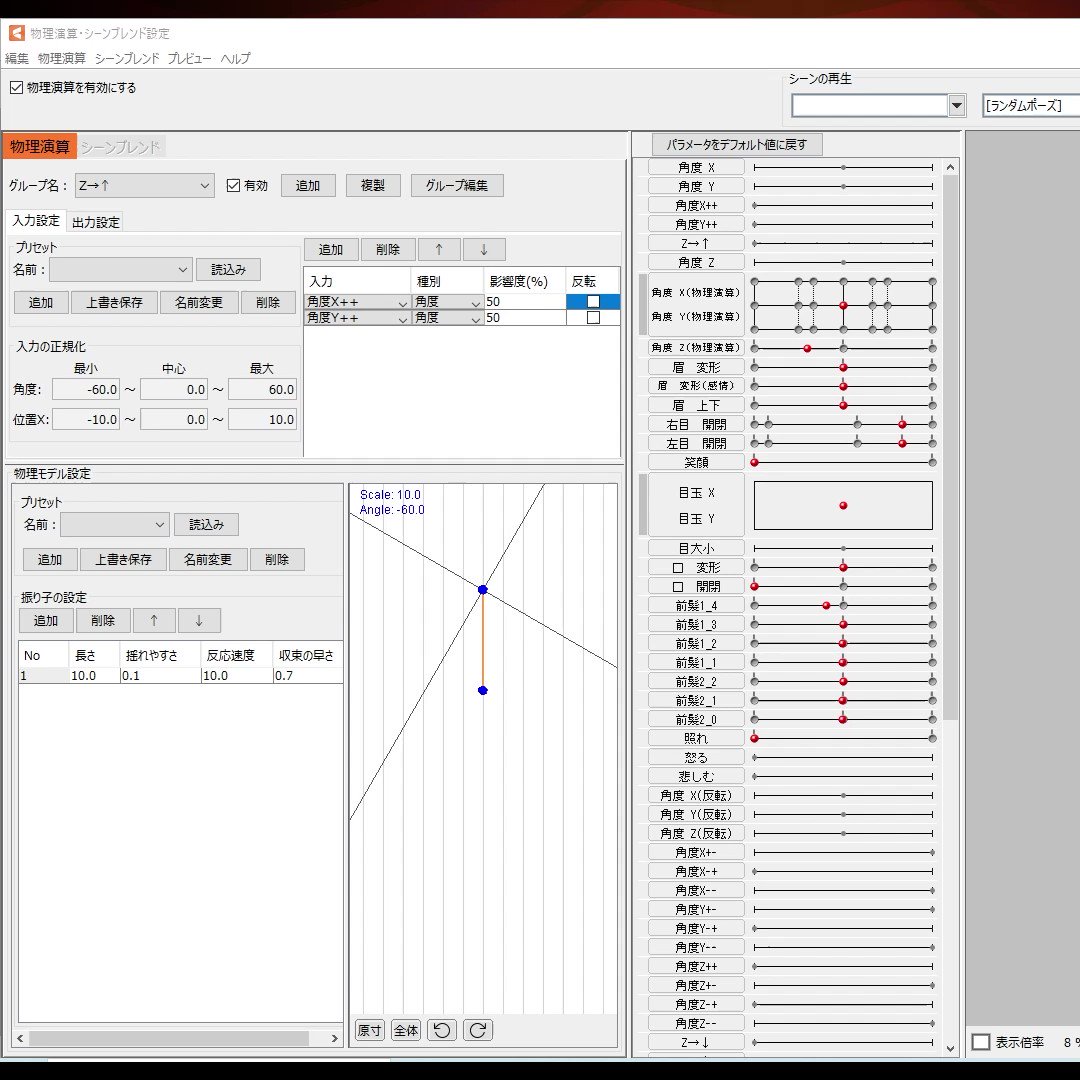Switch to the 出力設定 tab

click(96, 222)
